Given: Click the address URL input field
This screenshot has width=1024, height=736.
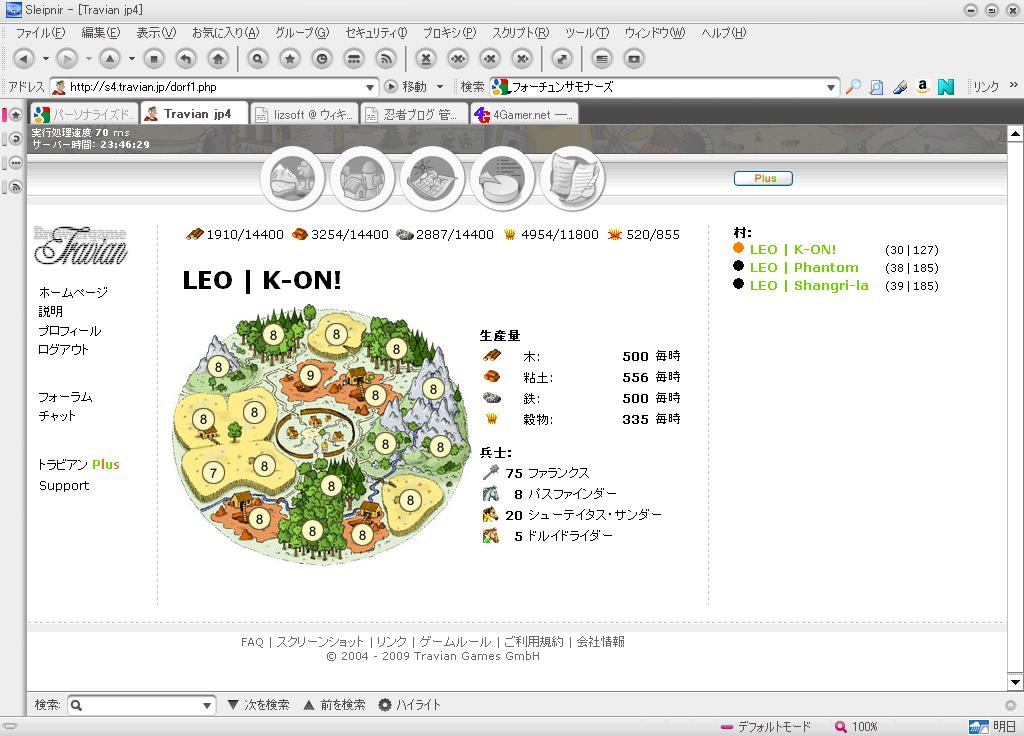Looking at the screenshot, I should [x=215, y=87].
